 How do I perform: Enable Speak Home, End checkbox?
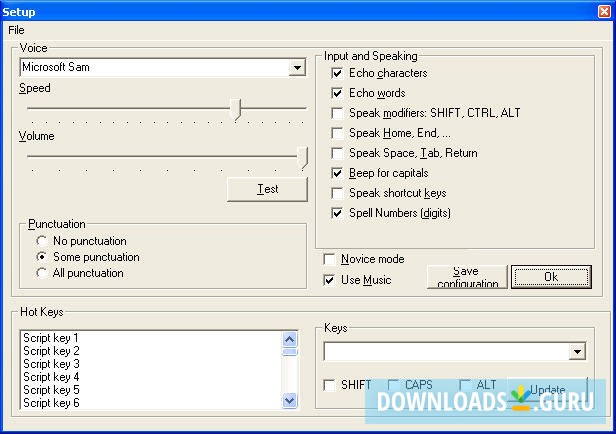click(x=337, y=133)
